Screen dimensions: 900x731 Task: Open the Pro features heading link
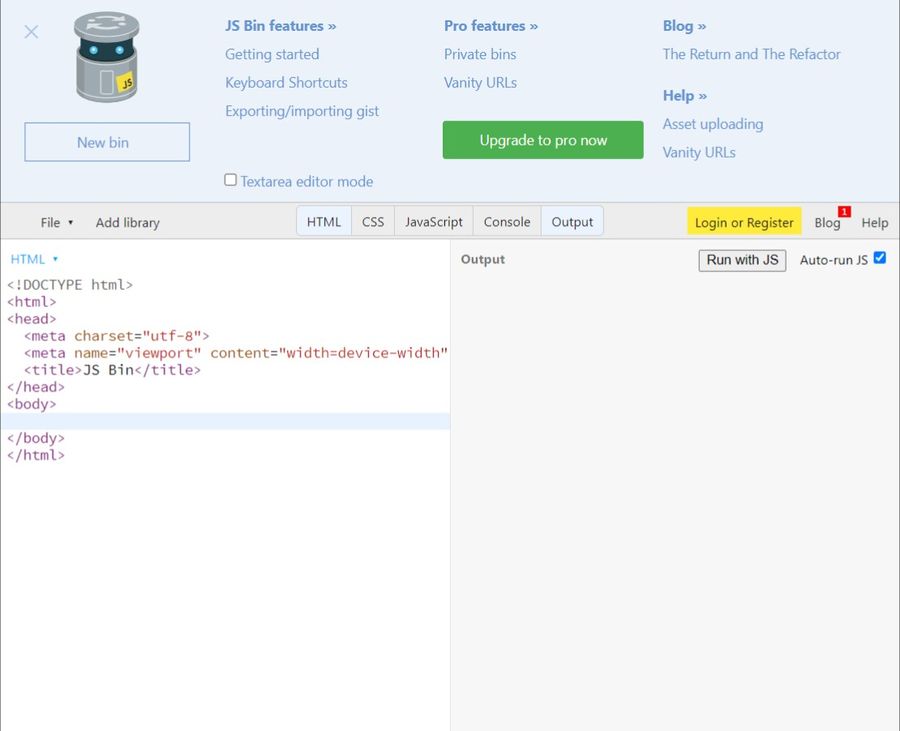[x=491, y=26]
